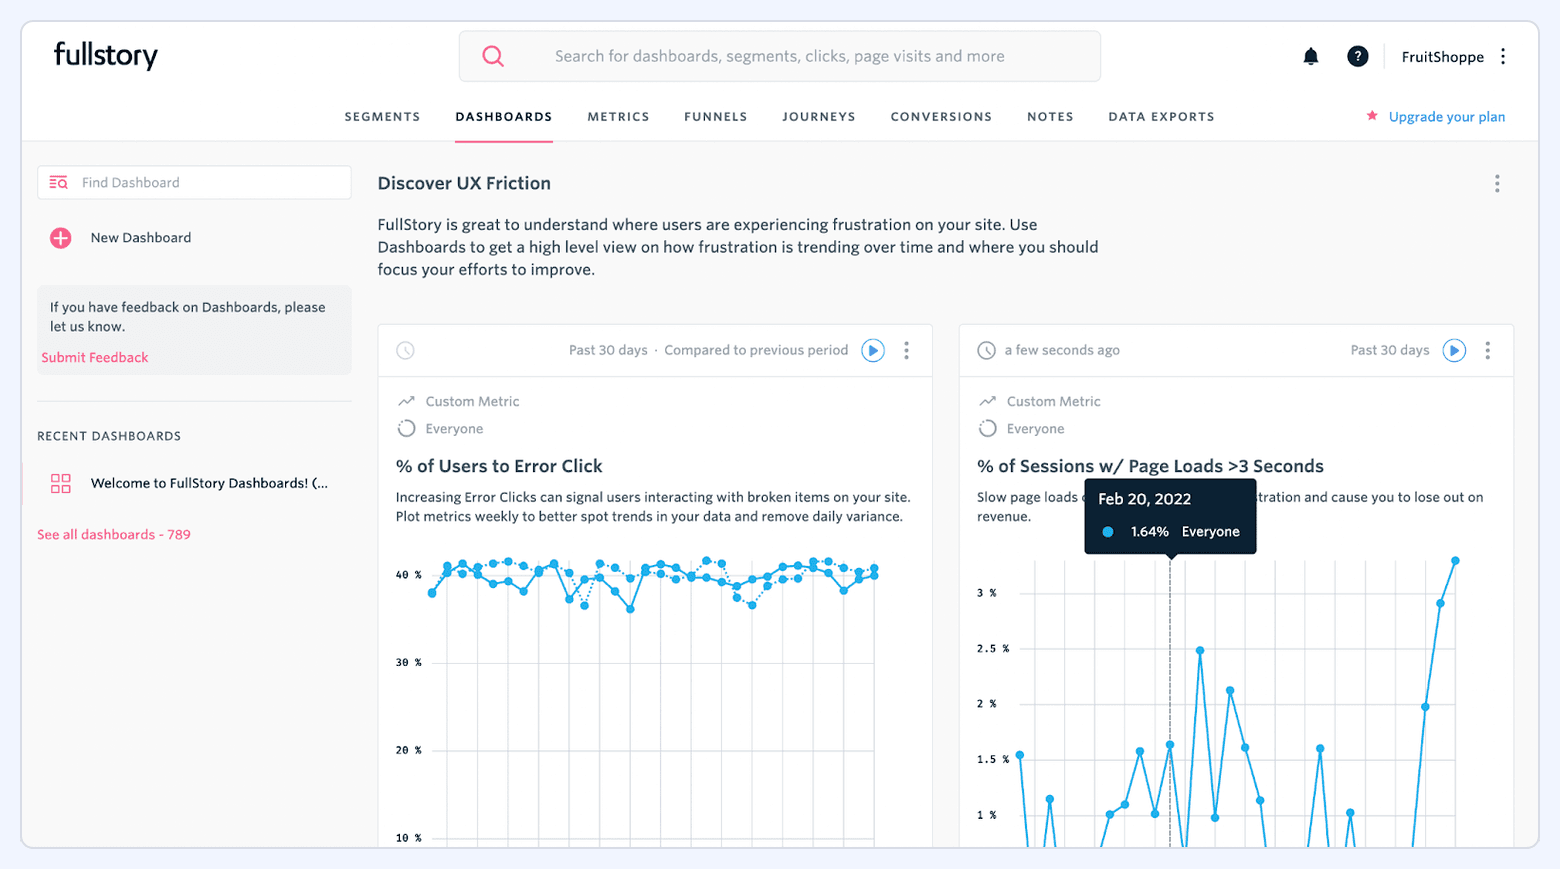This screenshot has width=1560, height=869.
Task: Open notifications via the bell icon
Action: click(x=1310, y=56)
